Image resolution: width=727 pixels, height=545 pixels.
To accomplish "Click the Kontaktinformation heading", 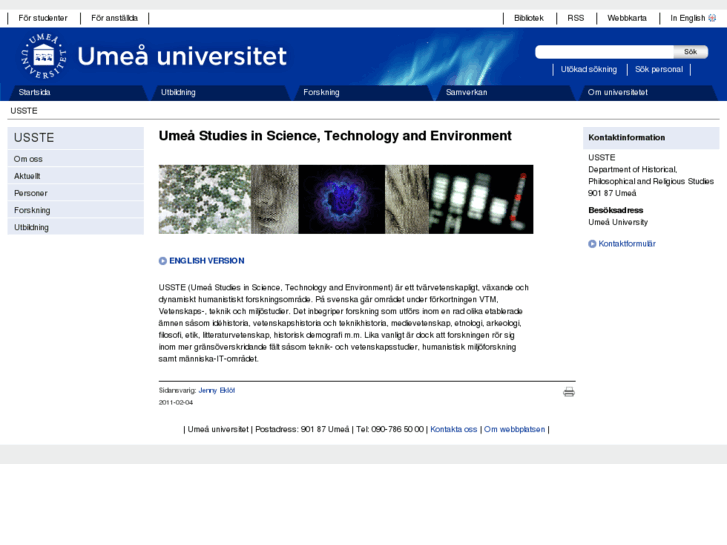I will coord(626,137).
